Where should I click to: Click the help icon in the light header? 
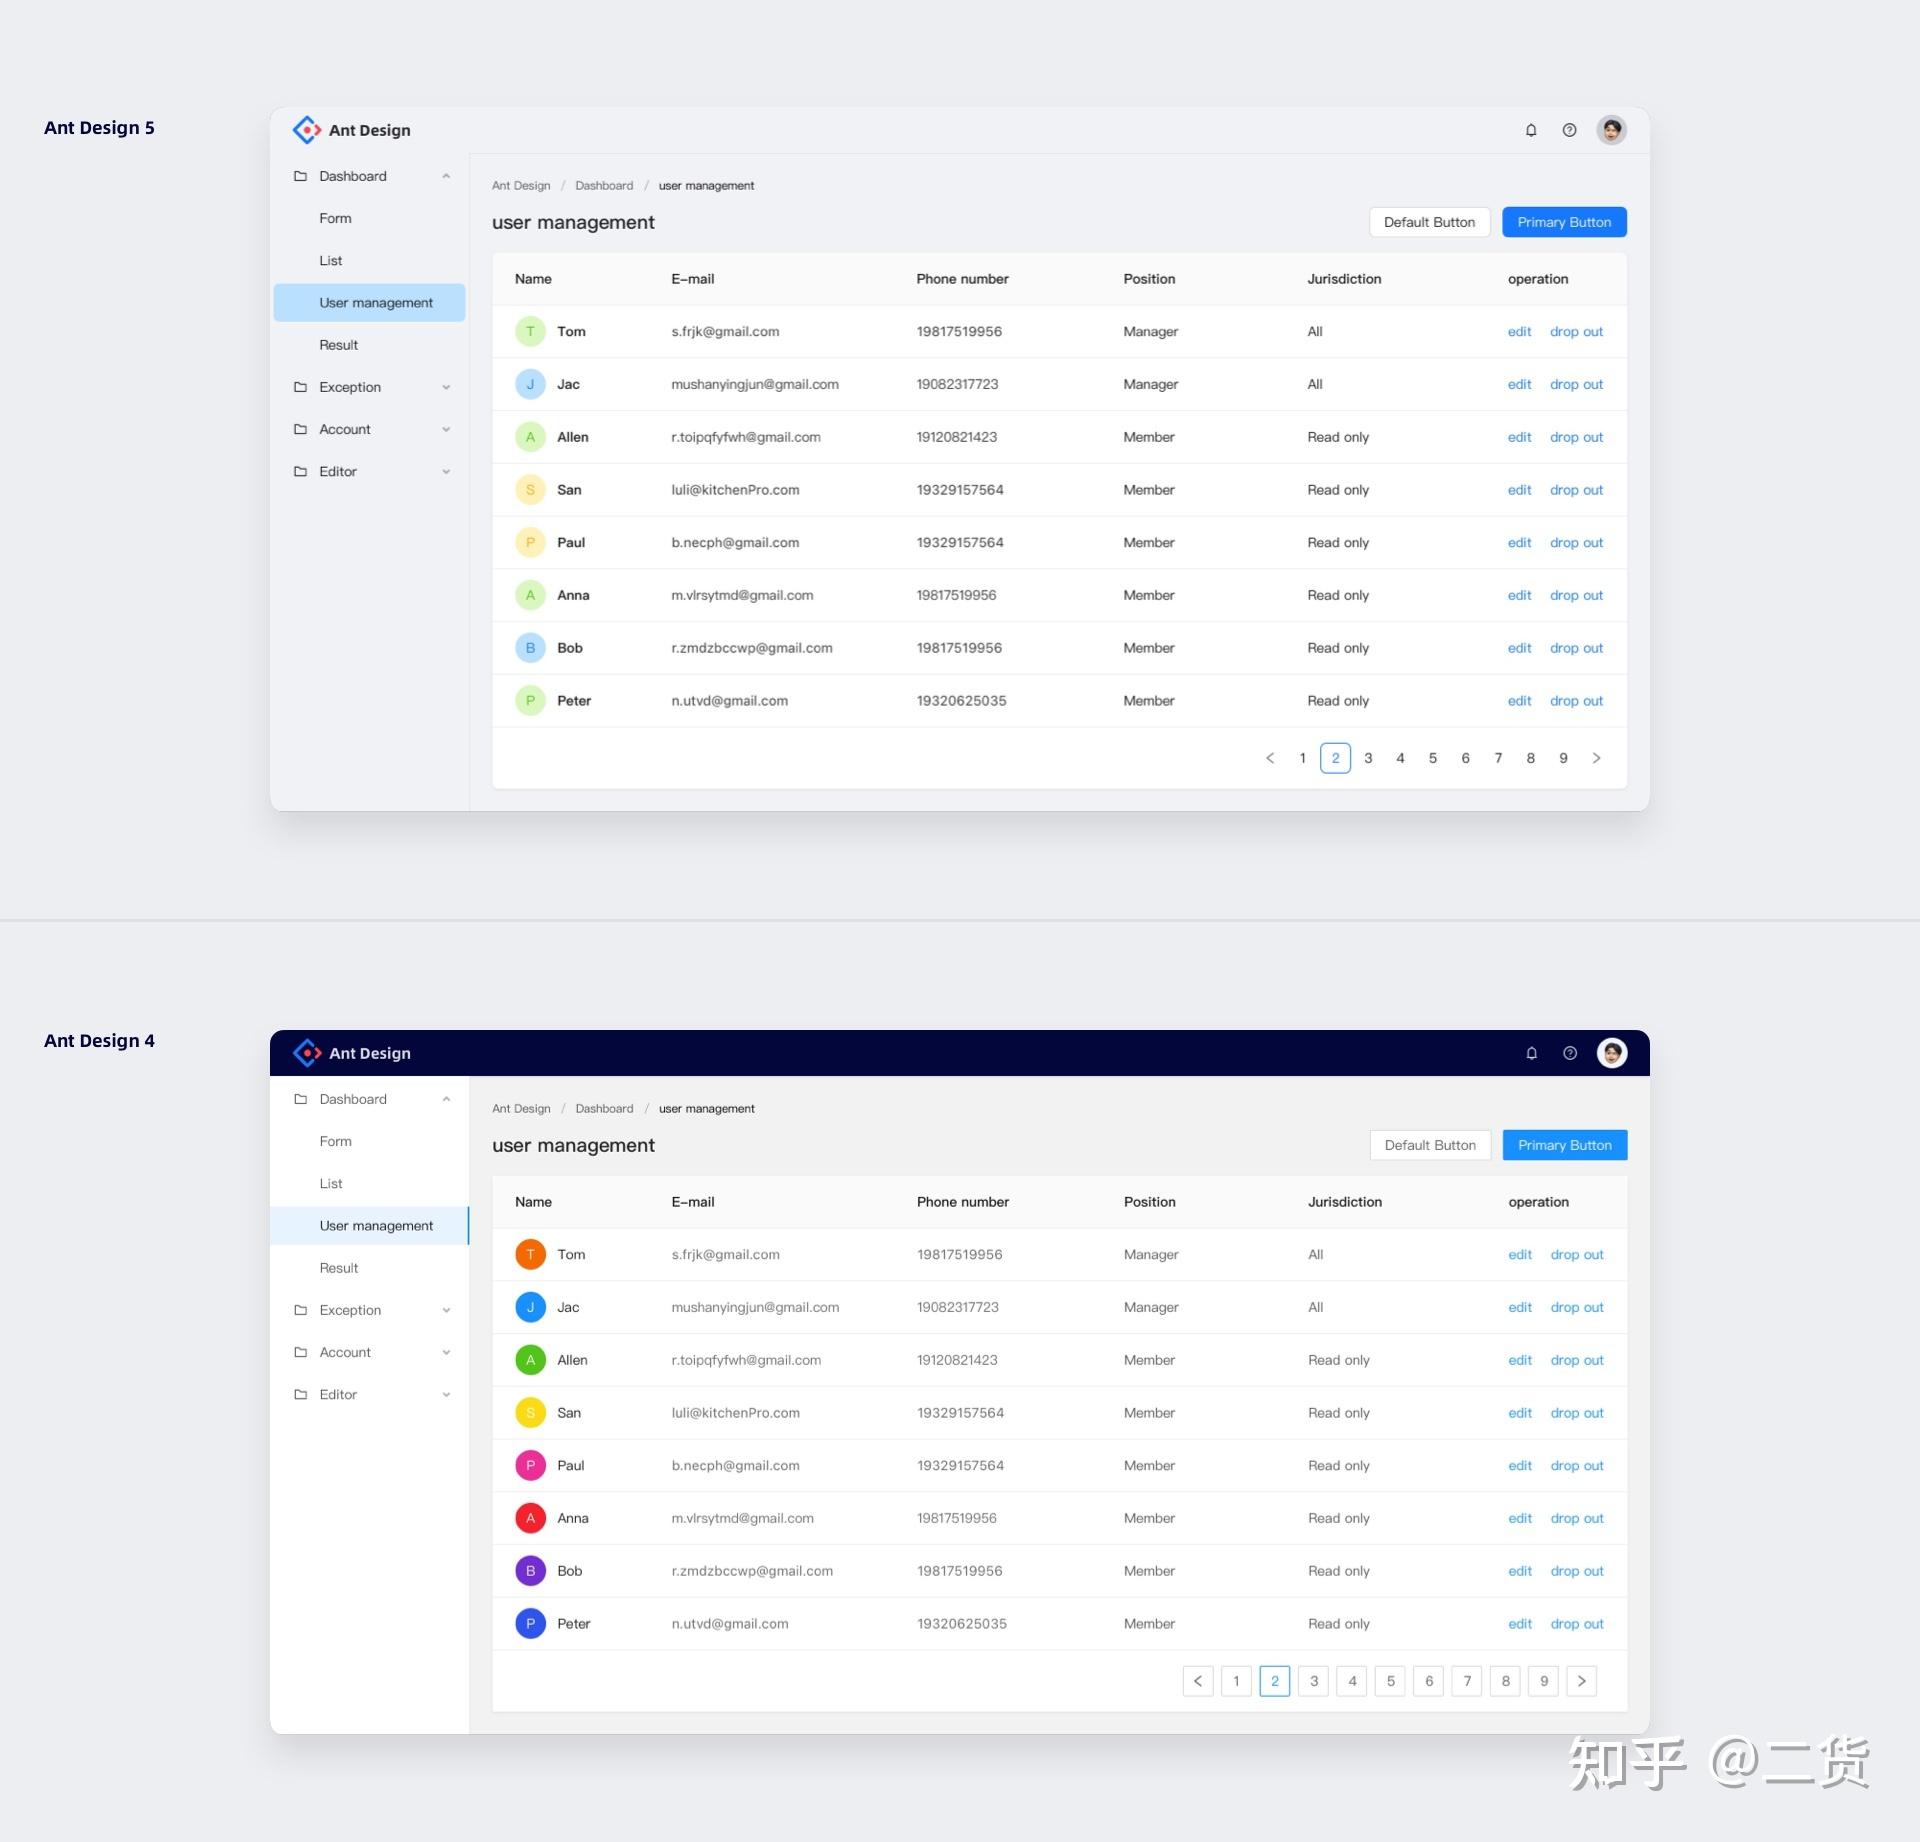1569,130
